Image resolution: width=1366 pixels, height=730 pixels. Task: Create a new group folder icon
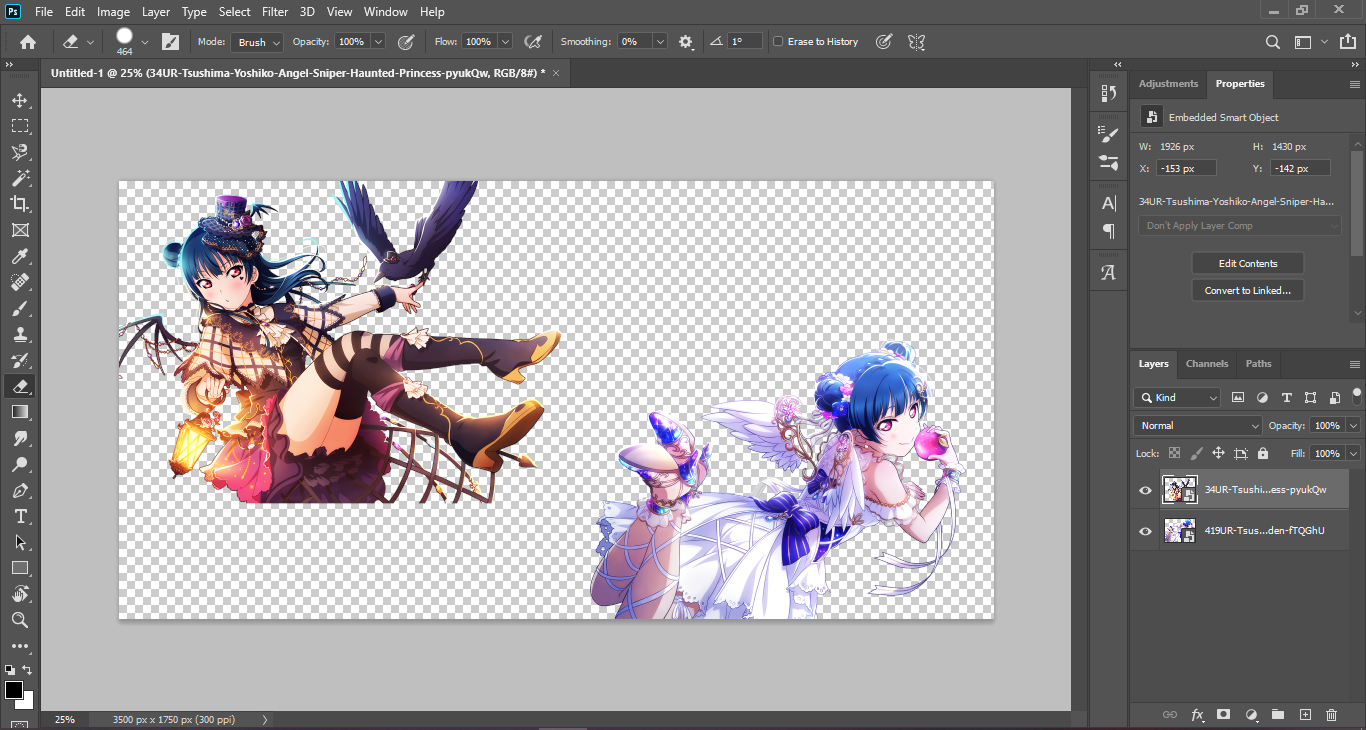pos(1277,715)
